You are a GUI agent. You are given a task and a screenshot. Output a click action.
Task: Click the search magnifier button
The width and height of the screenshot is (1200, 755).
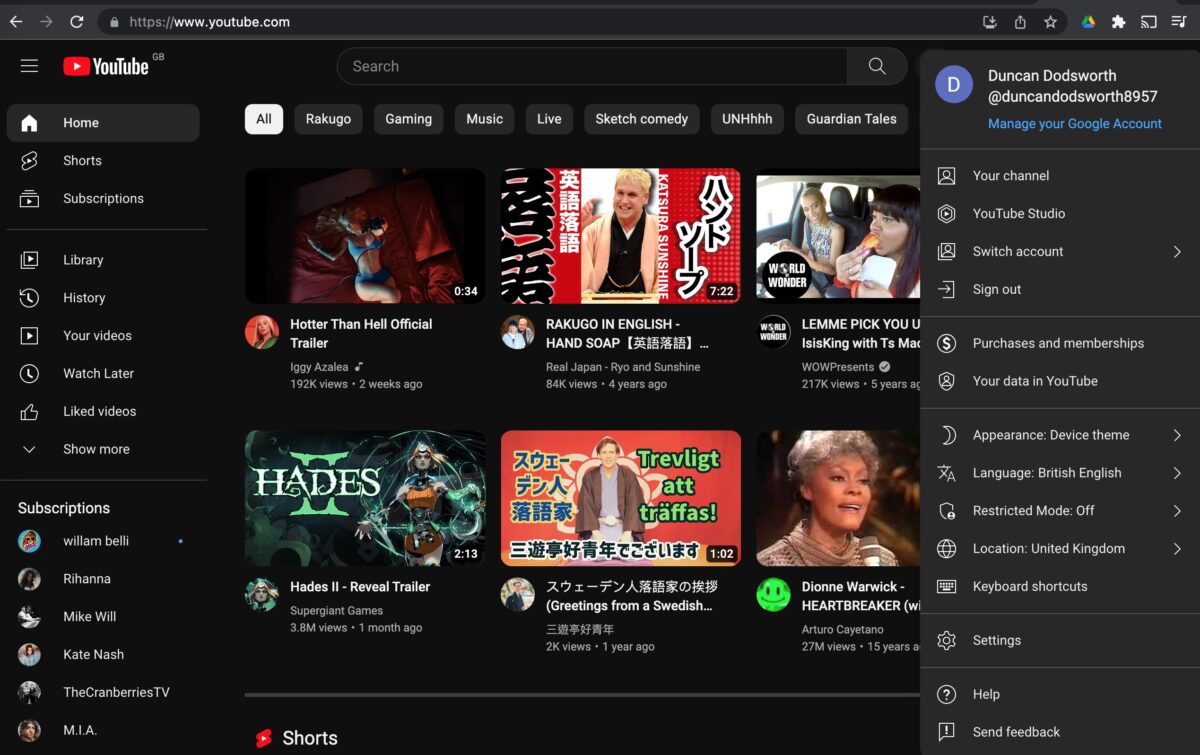[877, 66]
